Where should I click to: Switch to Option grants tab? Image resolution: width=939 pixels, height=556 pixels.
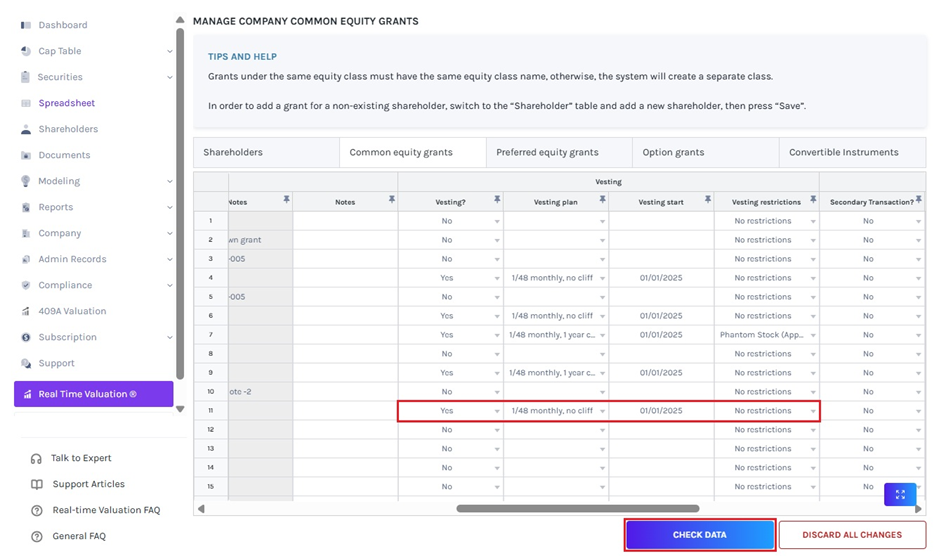click(673, 152)
